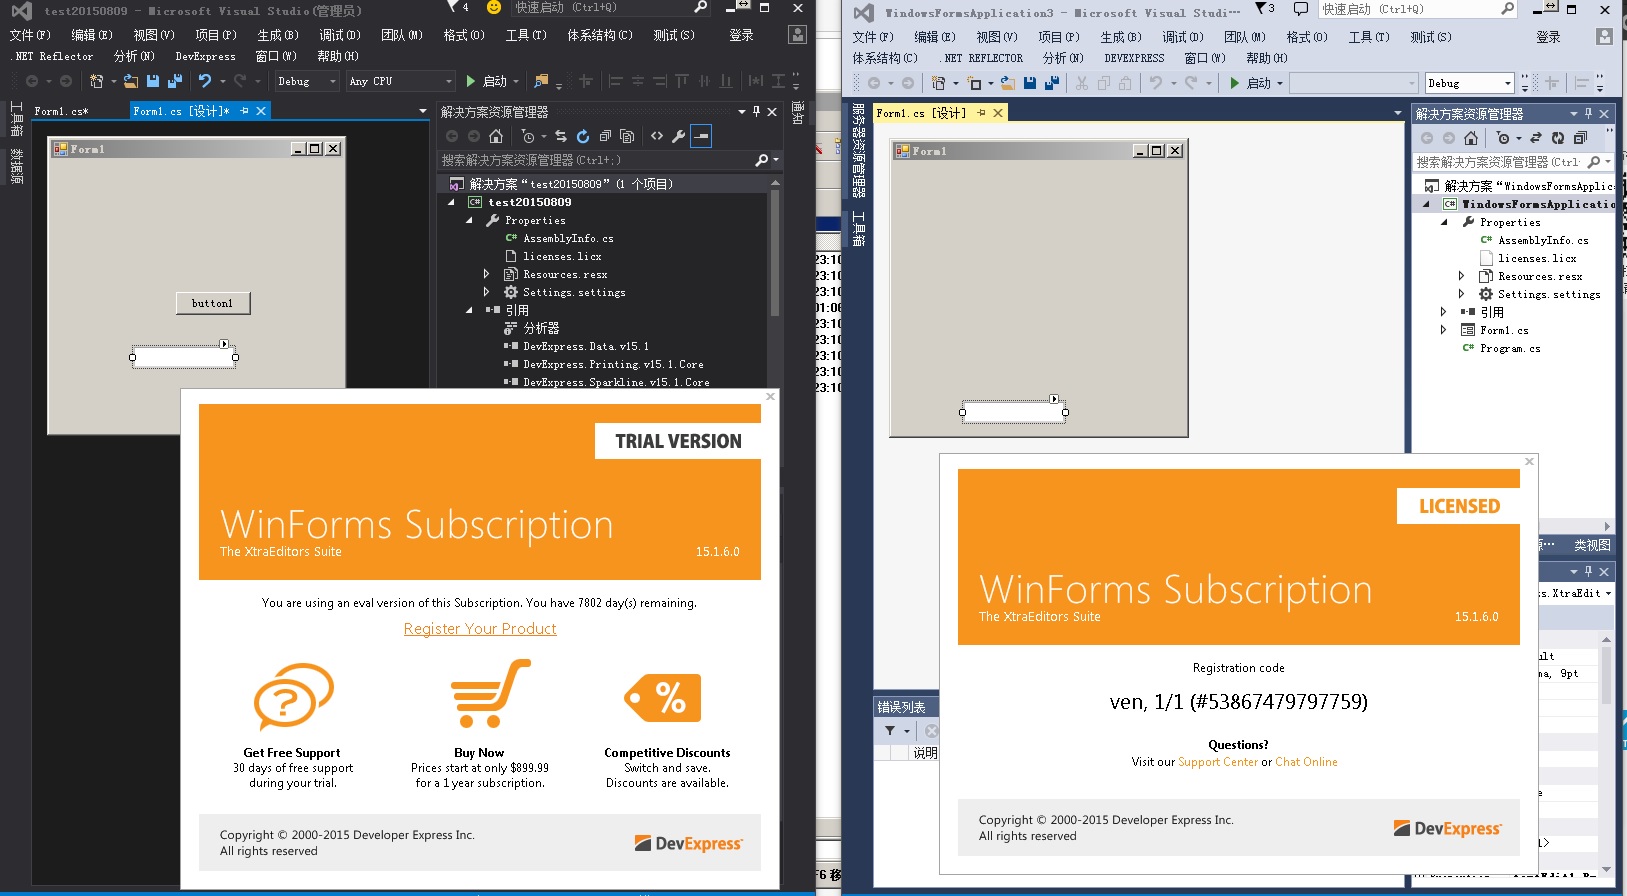Close the TRIAL VERSION about dialog
This screenshot has height=896, width=1627.
coord(770,397)
